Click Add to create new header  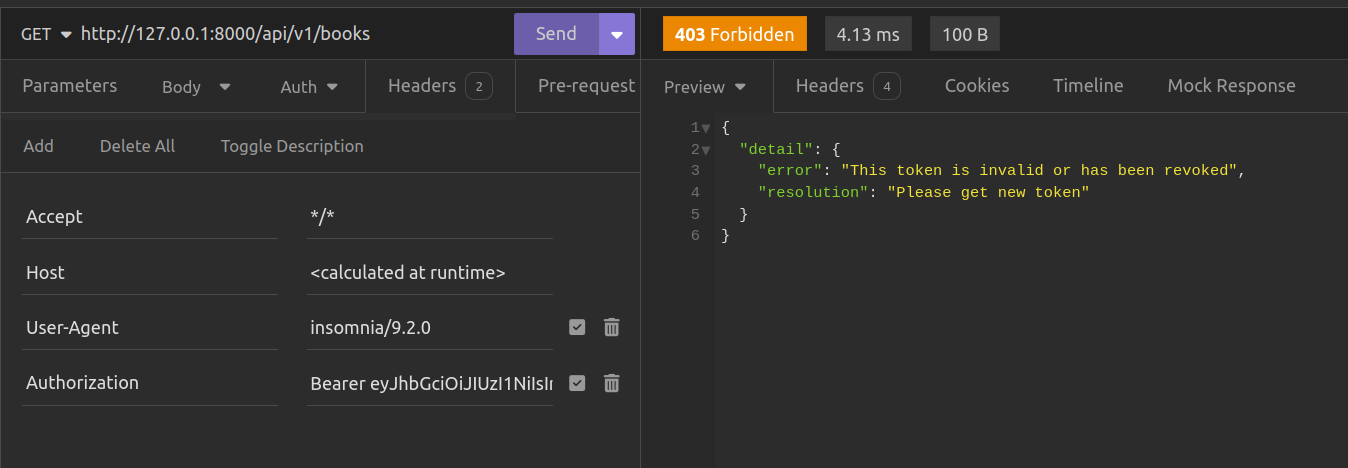[x=38, y=146]
